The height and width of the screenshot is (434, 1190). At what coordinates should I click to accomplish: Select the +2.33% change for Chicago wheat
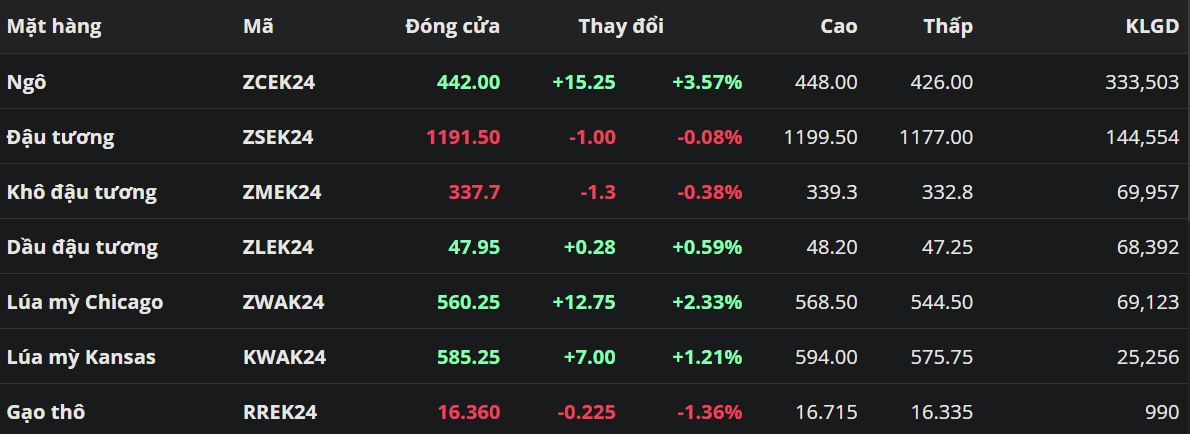707,302
